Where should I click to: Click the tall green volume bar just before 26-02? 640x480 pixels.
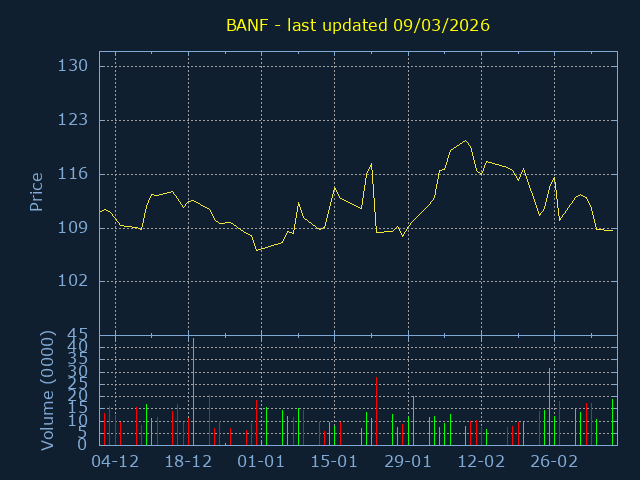click(x=549, y=407)
